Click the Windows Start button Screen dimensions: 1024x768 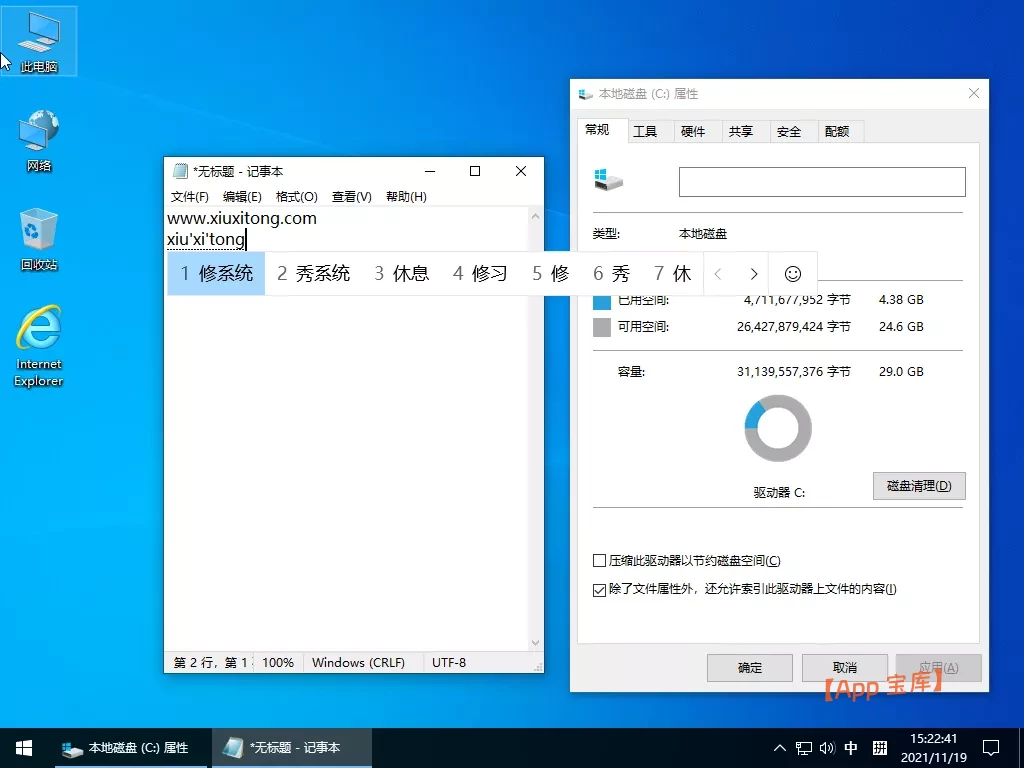pos(22,747)
